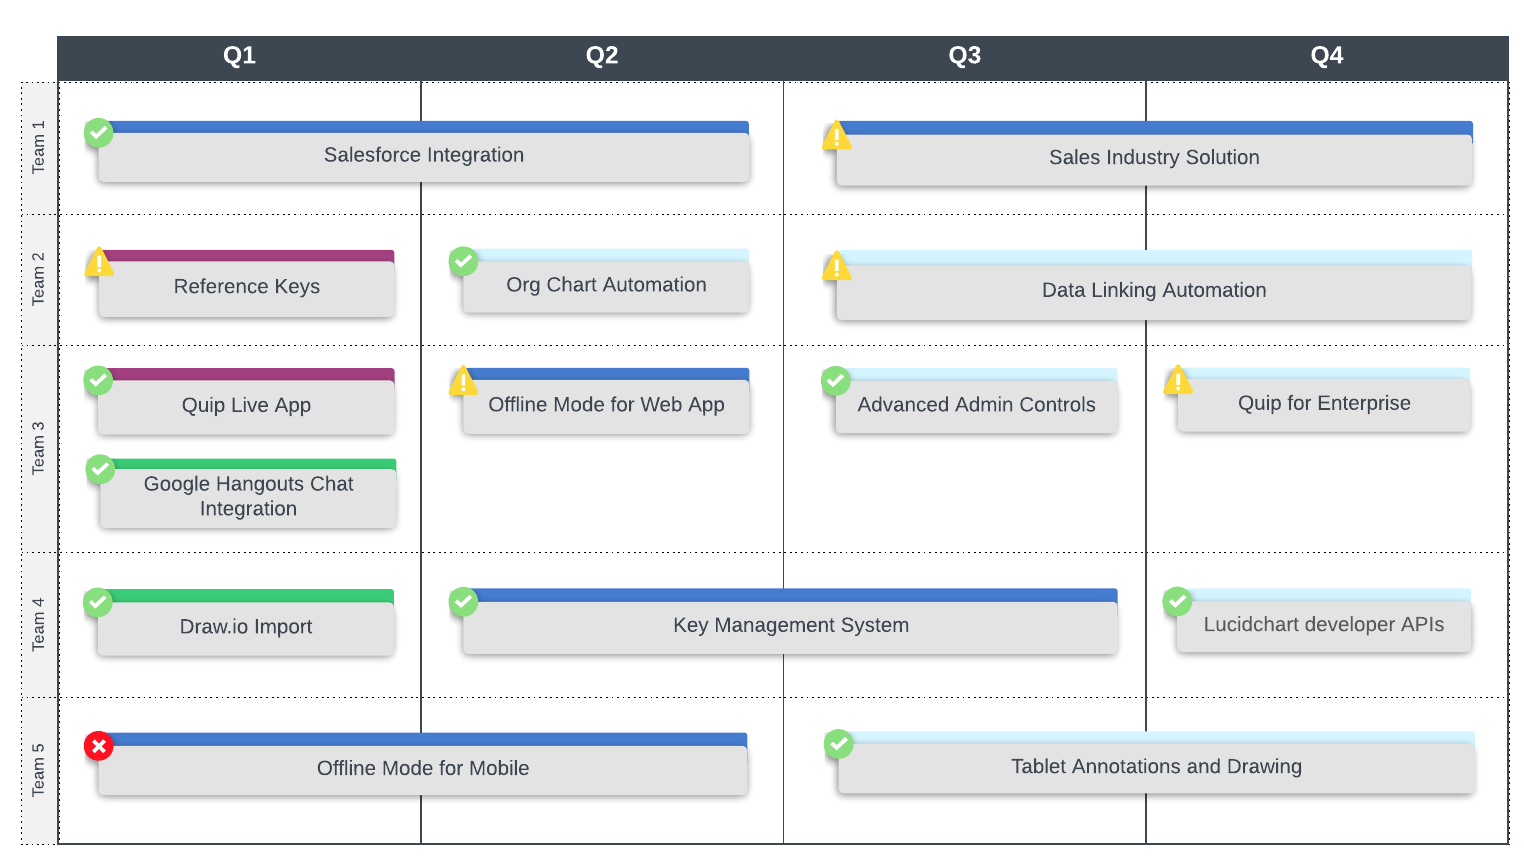This screenshot has width=1524, height=859.
Task: Click the warning icon on Quip for Enterprise
Action: tap(1178, 381)
